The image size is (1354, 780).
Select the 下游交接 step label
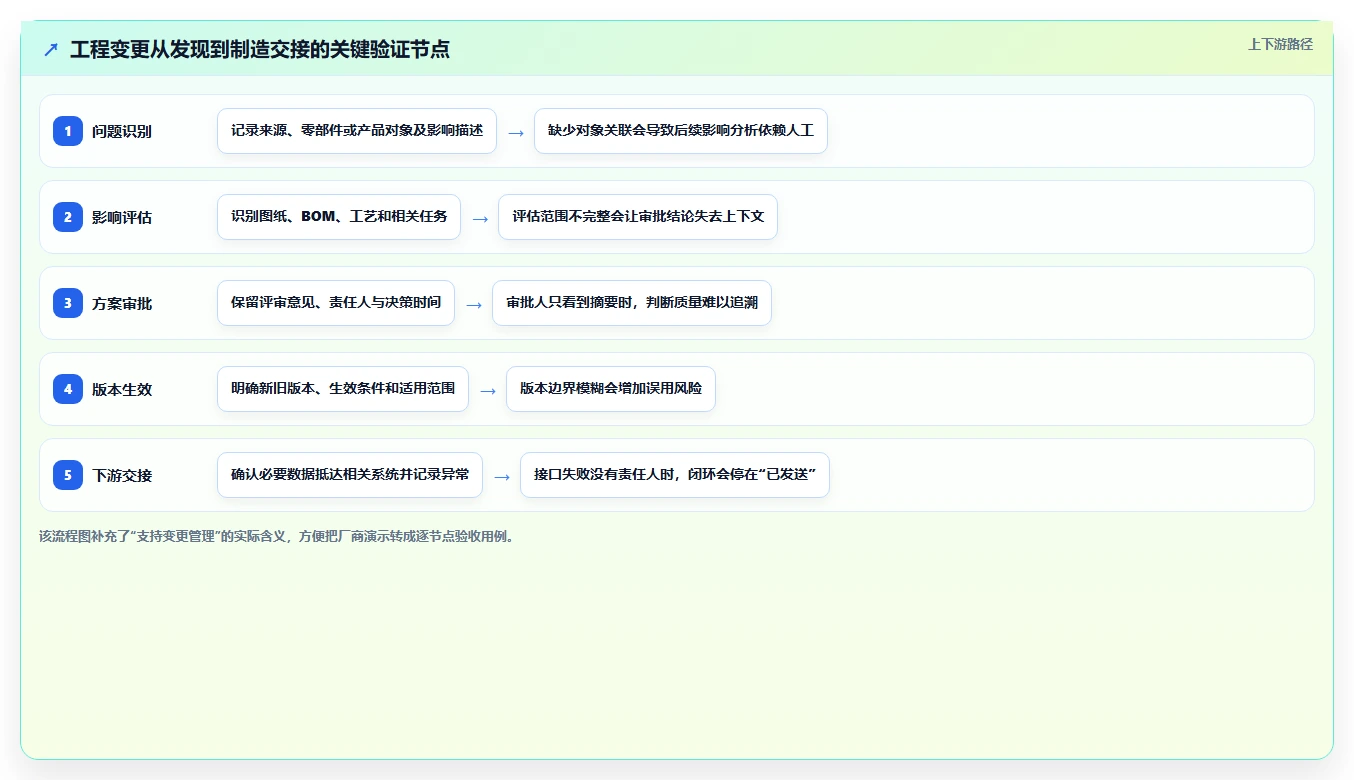click(122, 475)
